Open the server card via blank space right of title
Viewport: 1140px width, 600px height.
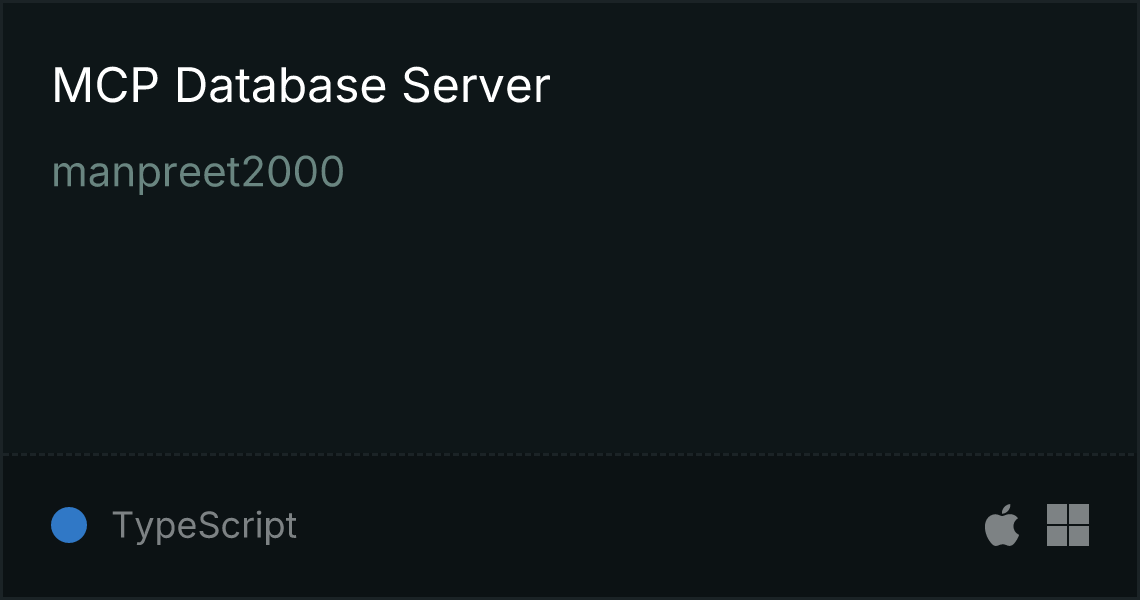(836, 85)
